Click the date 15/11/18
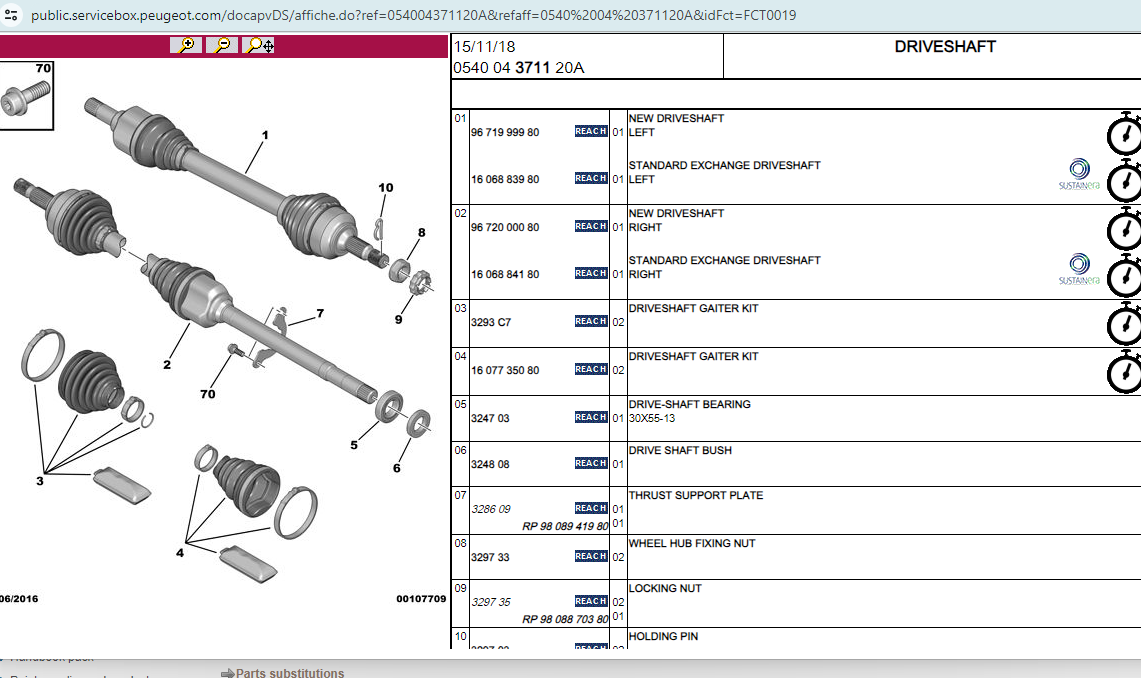 [485, 47]
